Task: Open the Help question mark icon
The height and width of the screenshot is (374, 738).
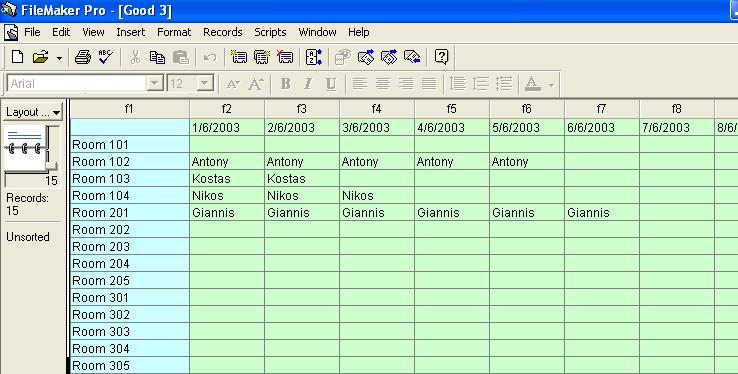Action: pos(441,57)
